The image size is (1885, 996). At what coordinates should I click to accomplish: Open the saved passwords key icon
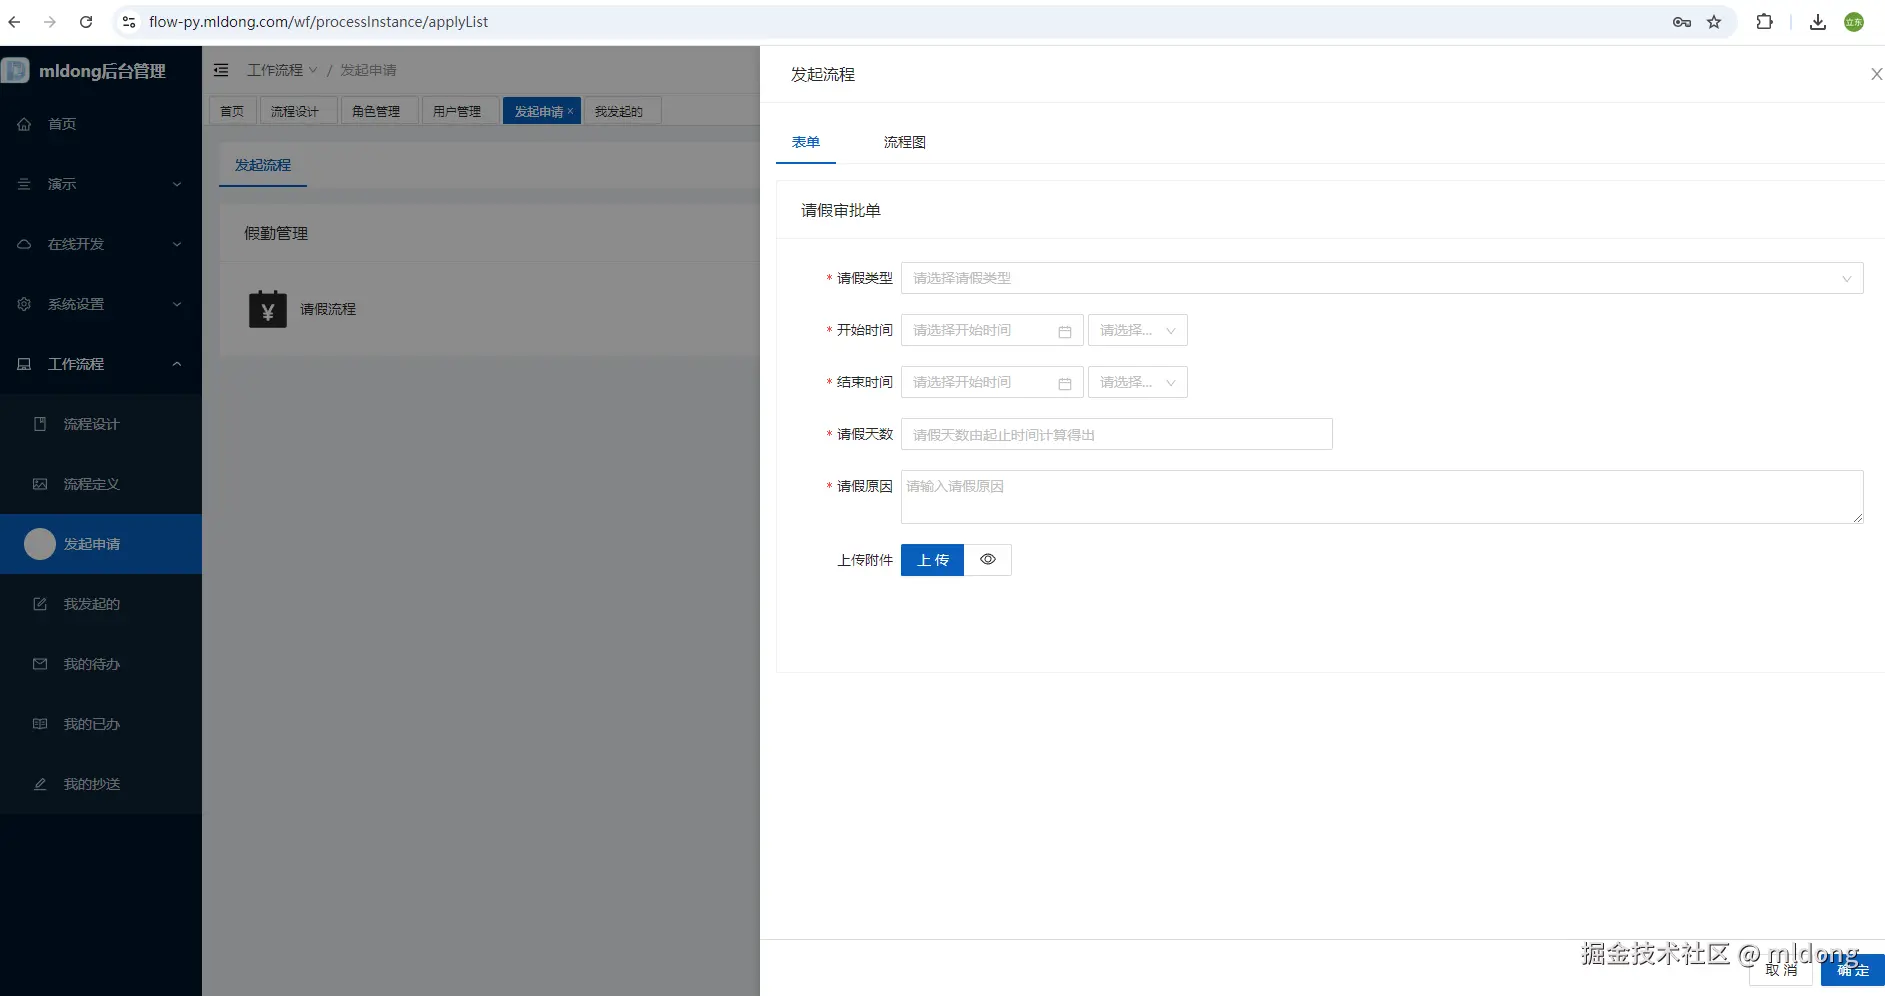coord(1682,22)
